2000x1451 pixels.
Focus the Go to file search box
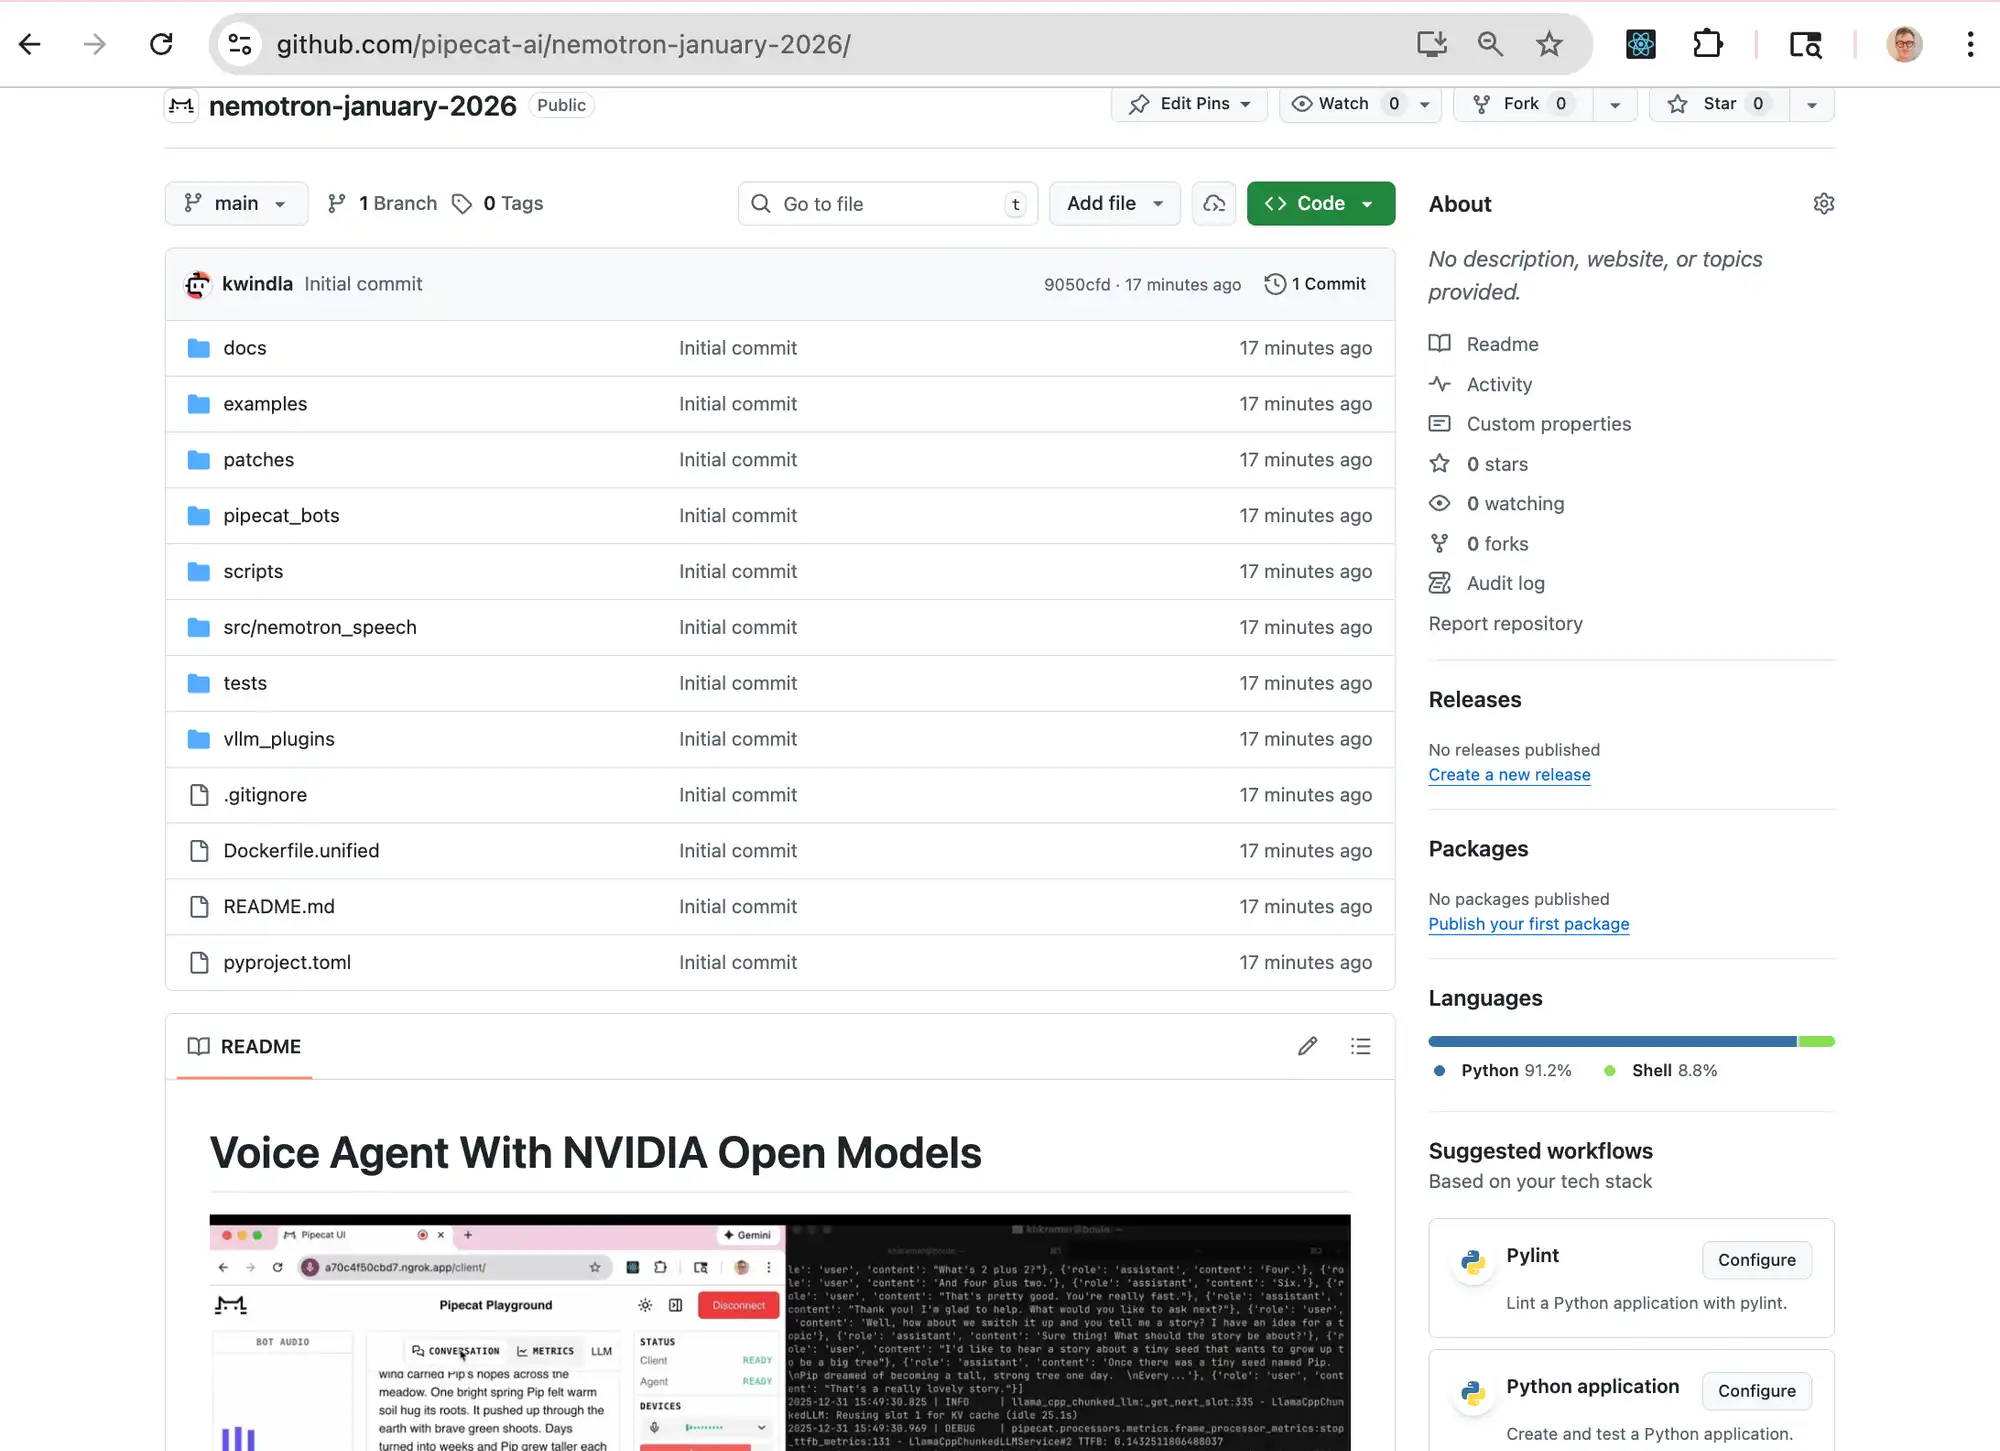pyautogui.click(x=886, y=204)
